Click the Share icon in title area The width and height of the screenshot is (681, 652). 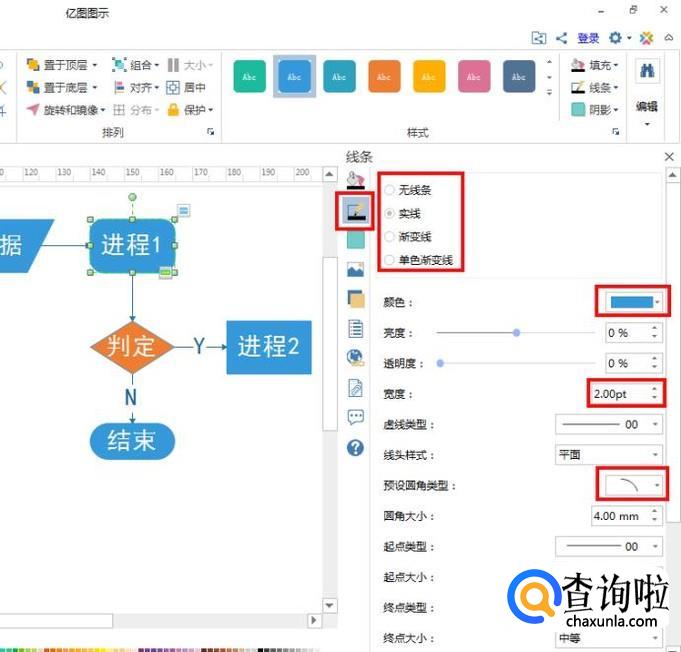tap(561, 38)
